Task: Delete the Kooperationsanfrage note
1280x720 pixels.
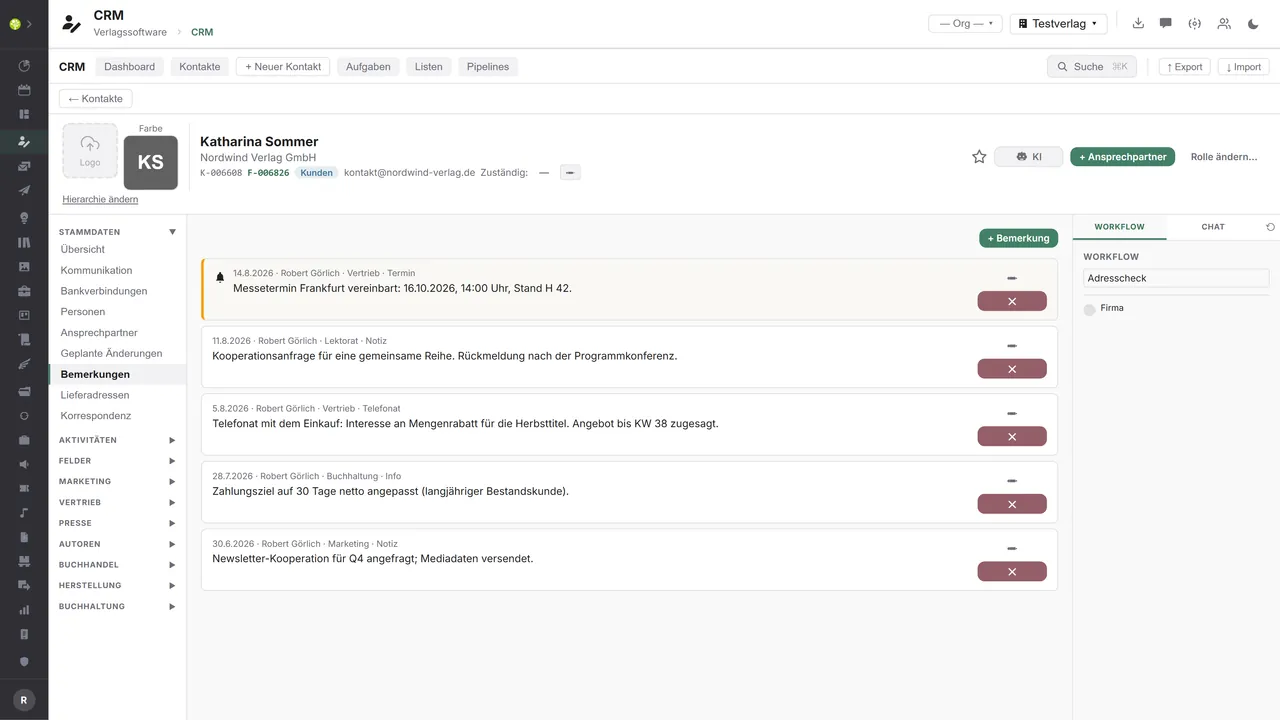Action: coord(1012,369)
